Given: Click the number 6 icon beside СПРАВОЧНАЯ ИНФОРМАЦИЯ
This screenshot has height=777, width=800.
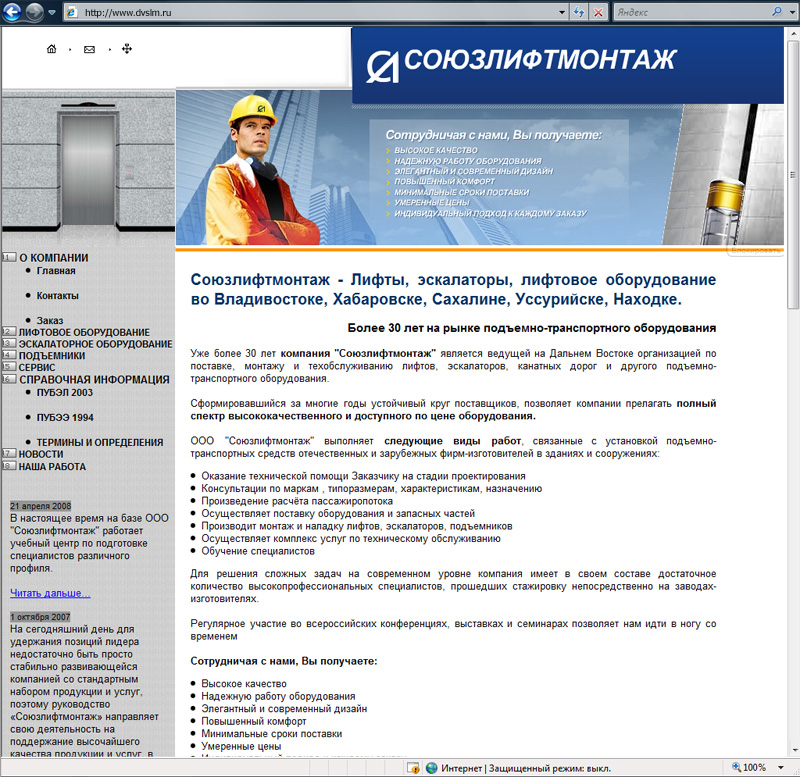Looking at the screenshot, I should point(9,379).
